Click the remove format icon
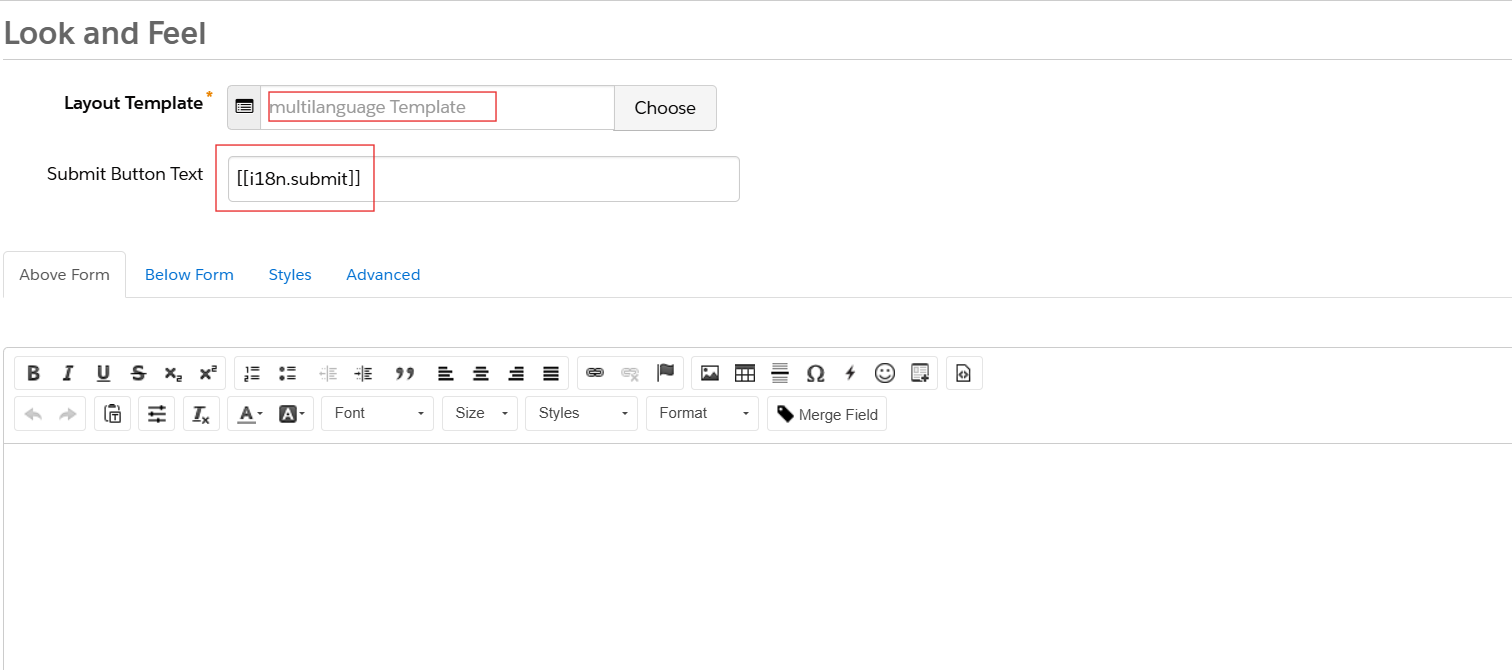Screen dimensions: 1512x670 [201, 414]
